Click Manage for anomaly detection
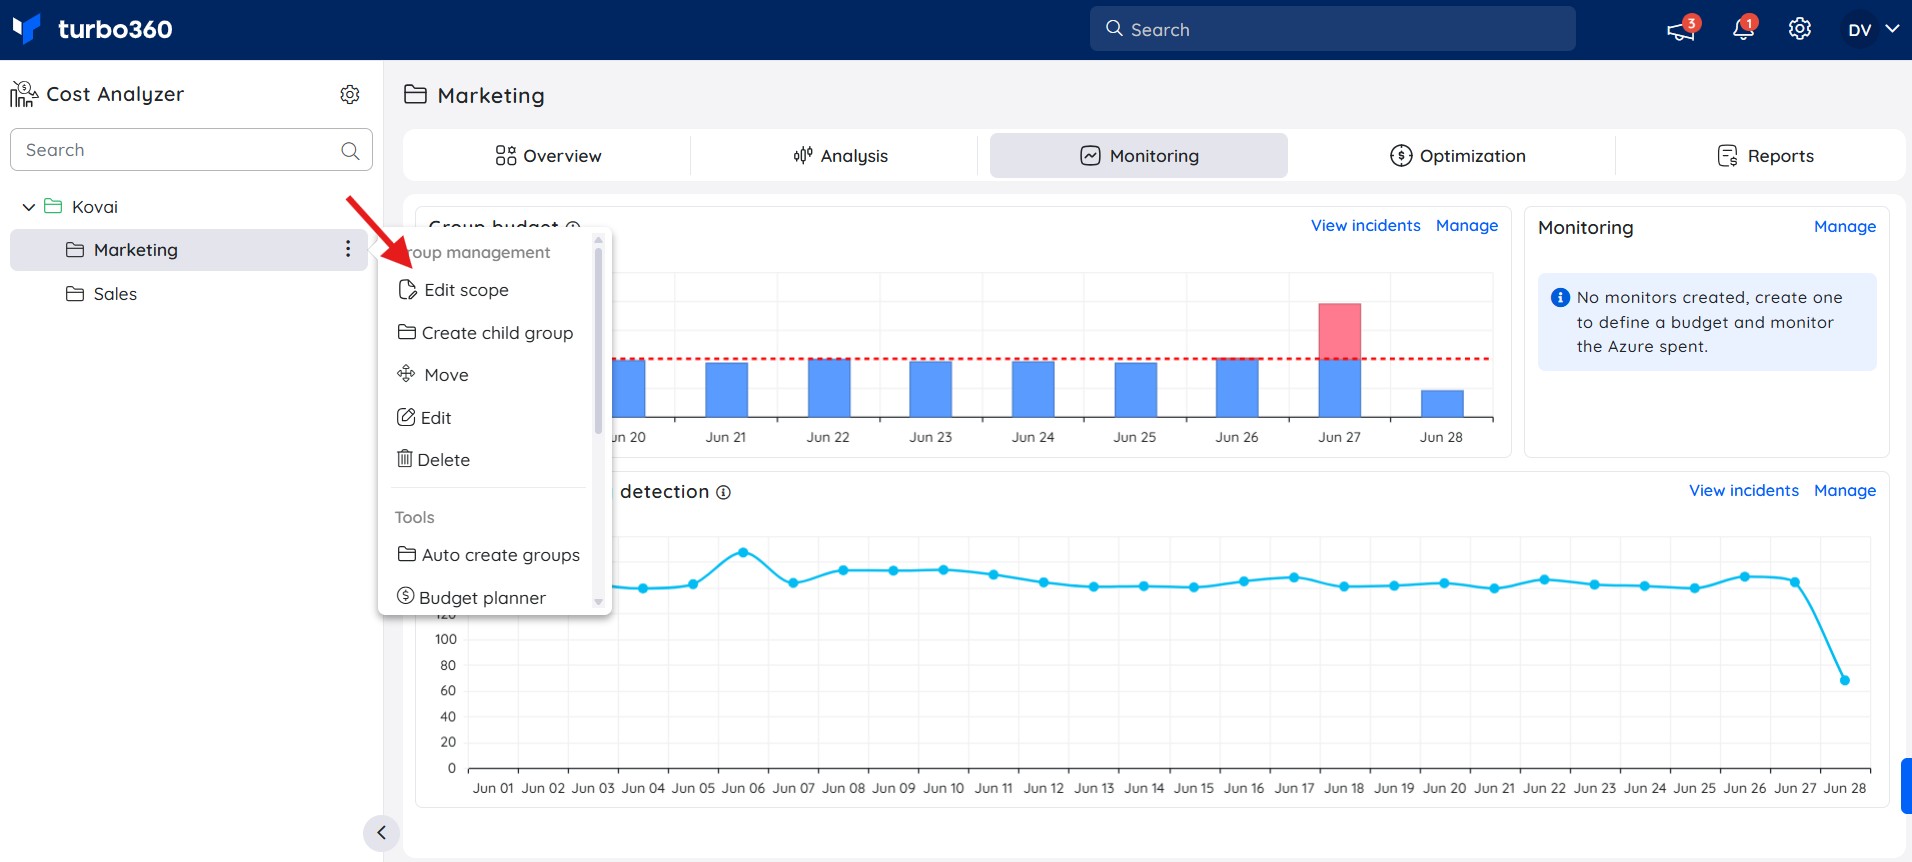The image size is (1912, 862). [1845, 491]
